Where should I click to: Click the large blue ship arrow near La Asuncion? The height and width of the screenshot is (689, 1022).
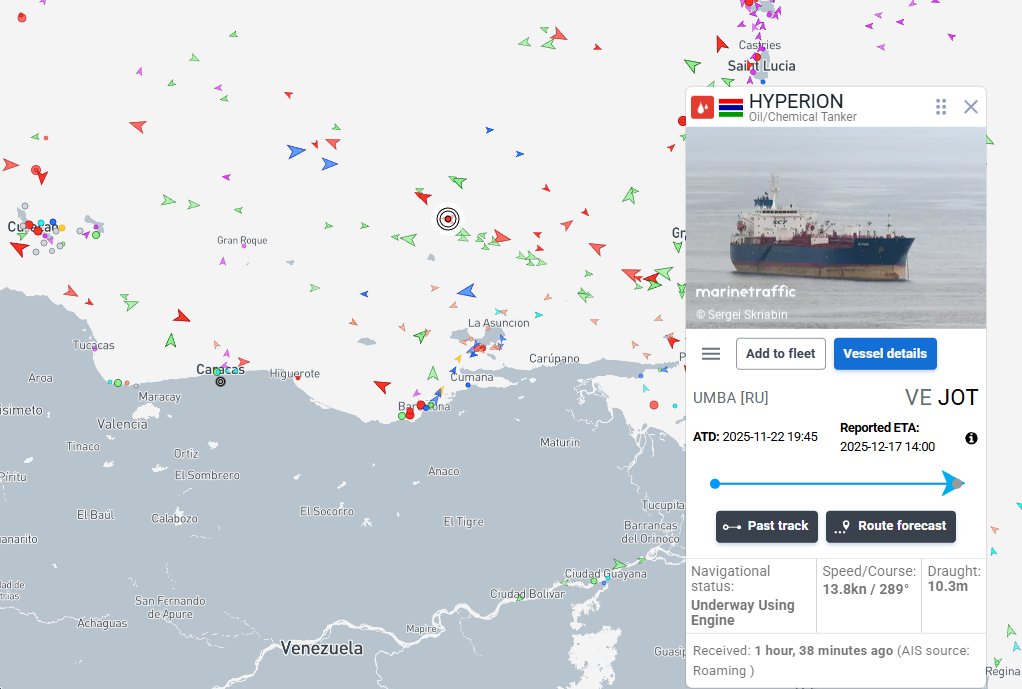[x=467, y=291]
